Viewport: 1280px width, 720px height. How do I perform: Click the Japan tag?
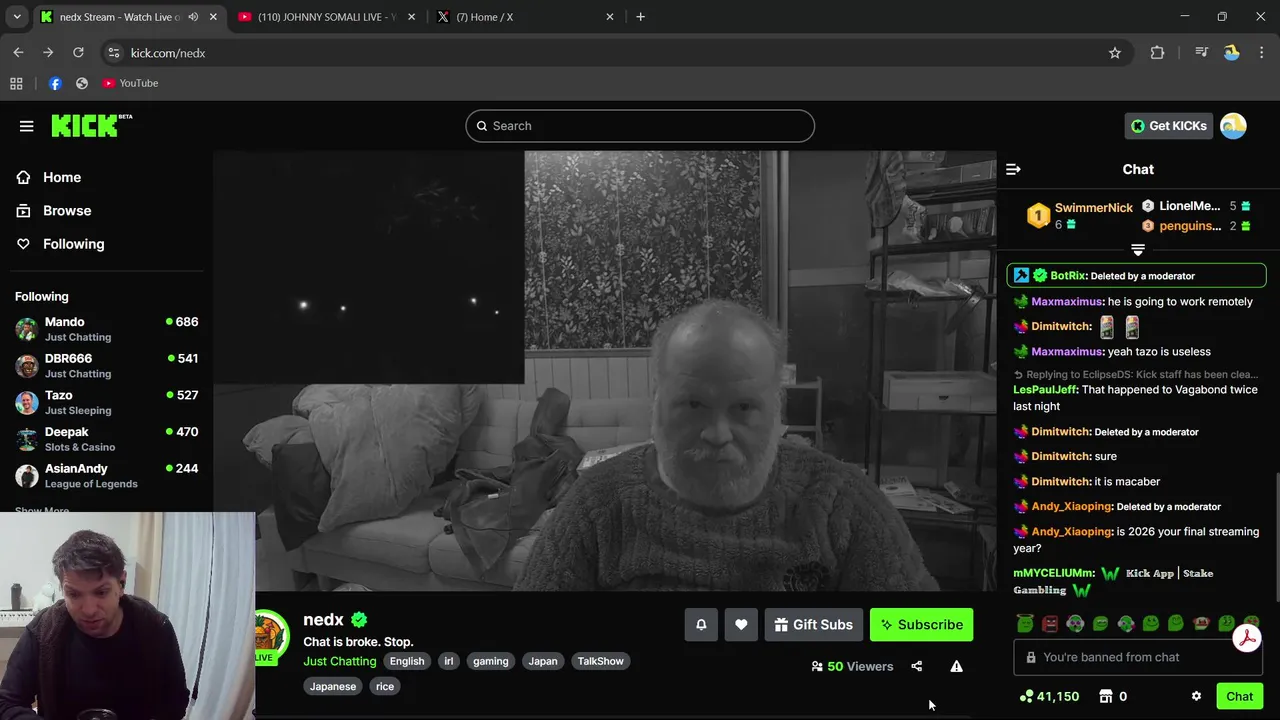tap(543, 661)
